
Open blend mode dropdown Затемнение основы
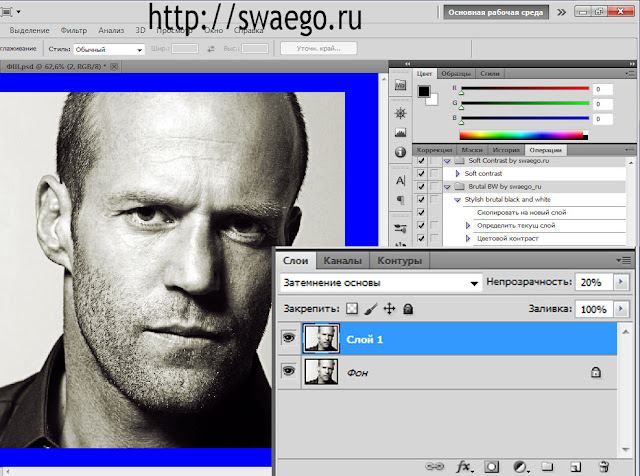pyautogui.click(x=381, y=282)
